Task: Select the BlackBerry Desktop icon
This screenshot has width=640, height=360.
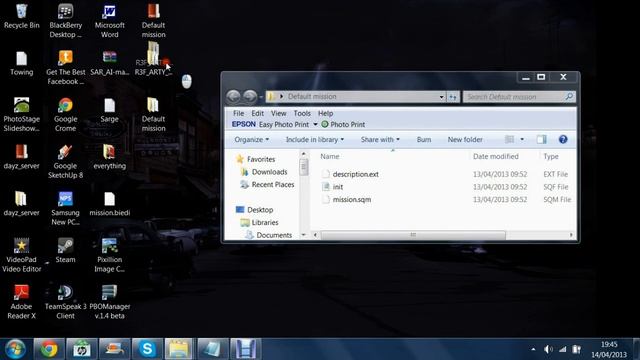Action: (x=65, y=21)
